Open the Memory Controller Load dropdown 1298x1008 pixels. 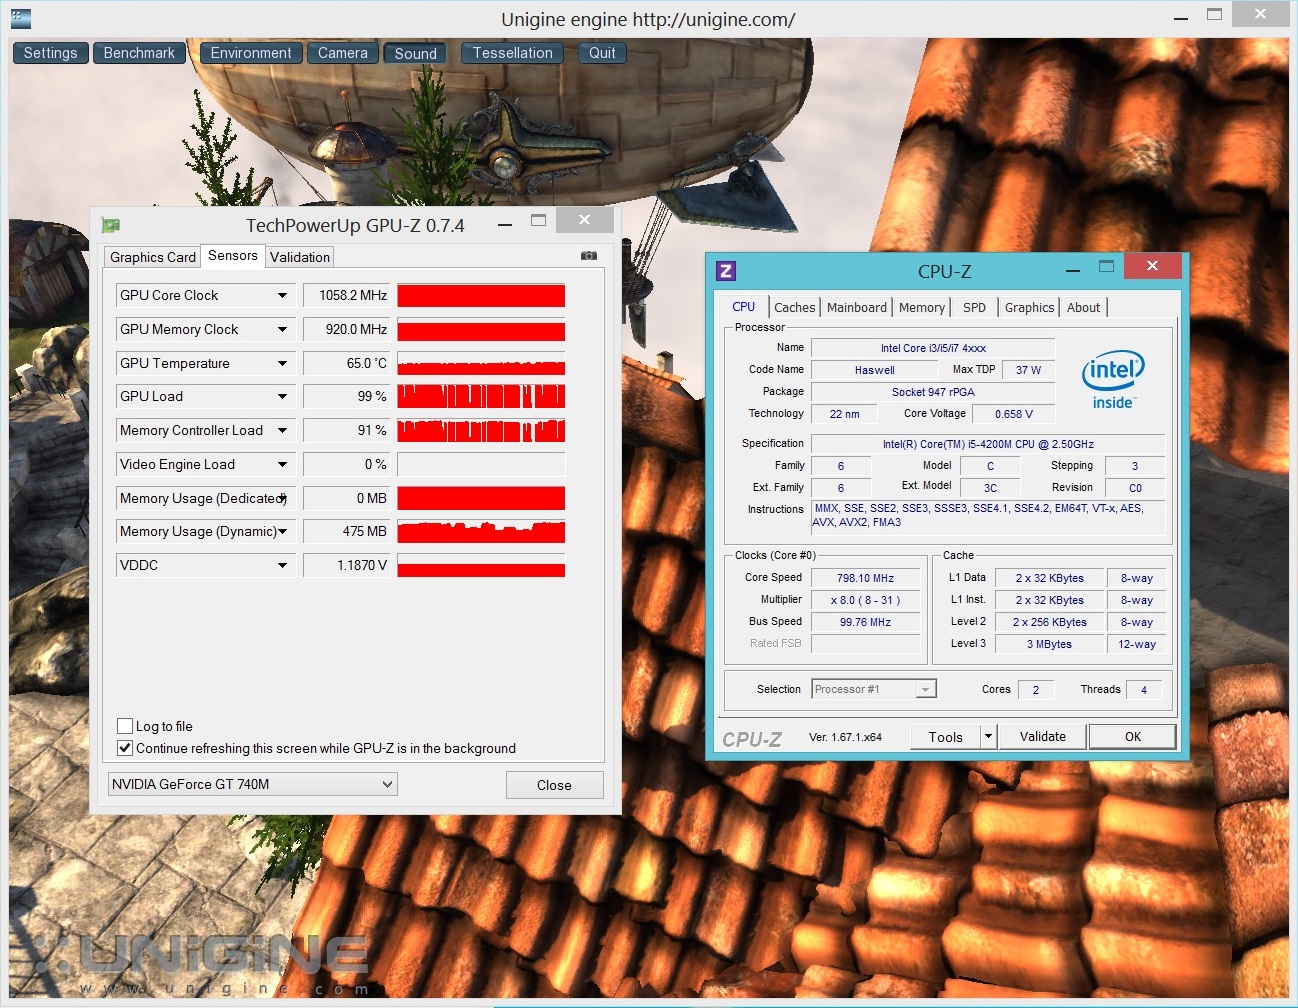tap(283, 430)
